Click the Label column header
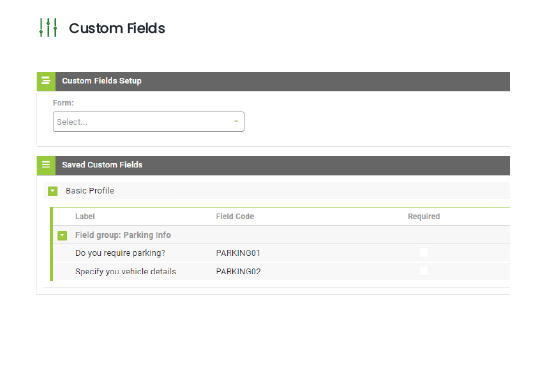546x365 pixels. [85, 216]
